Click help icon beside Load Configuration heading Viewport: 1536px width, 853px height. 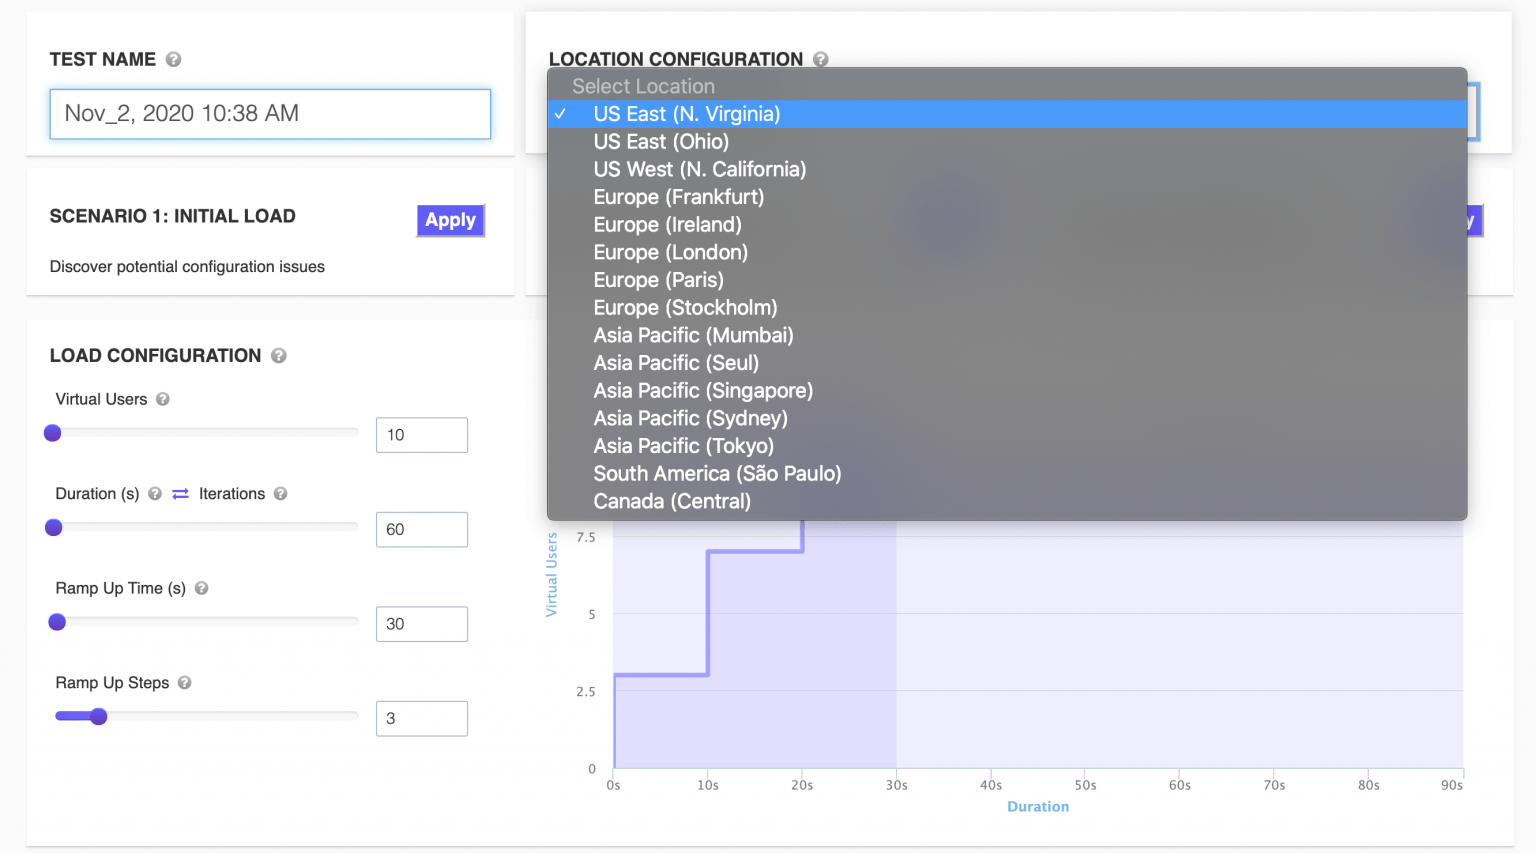[x=279, y=356]
